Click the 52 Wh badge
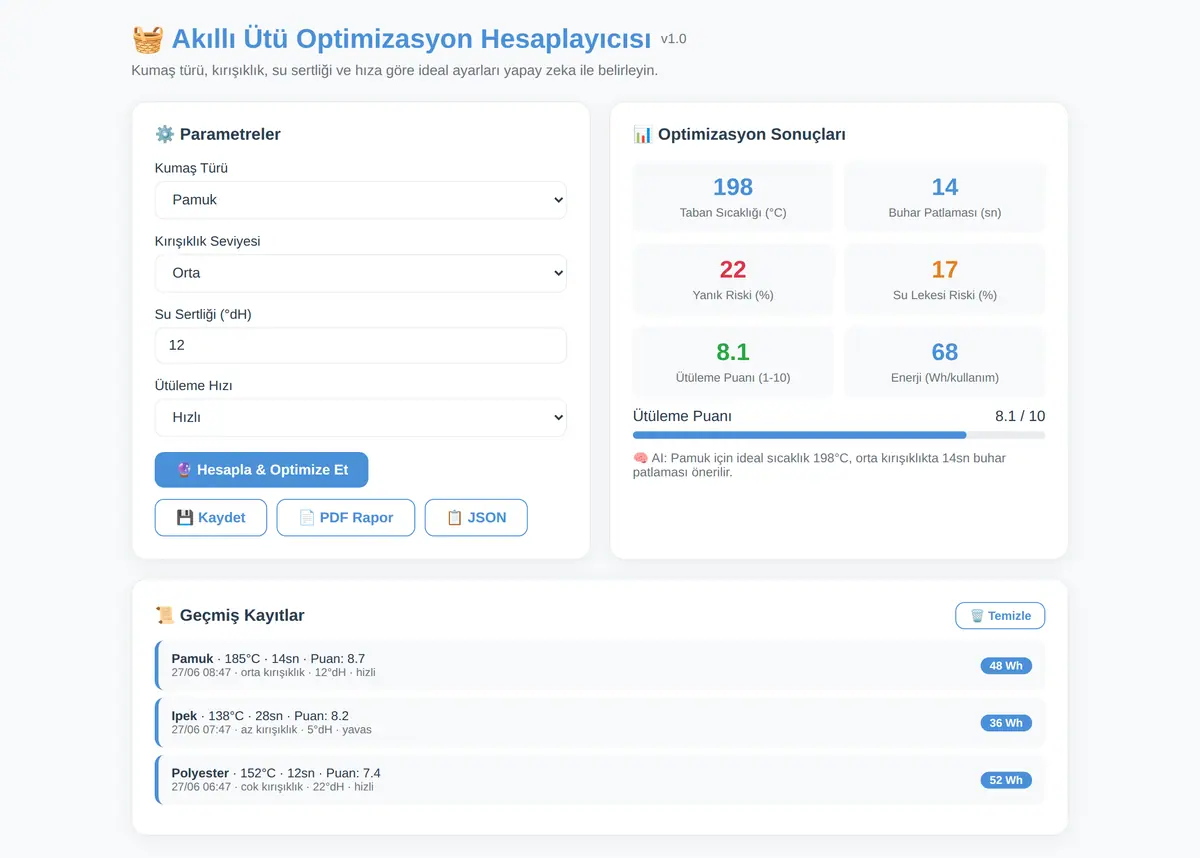Screen dimensions: 1200x858 point(1006,780)
